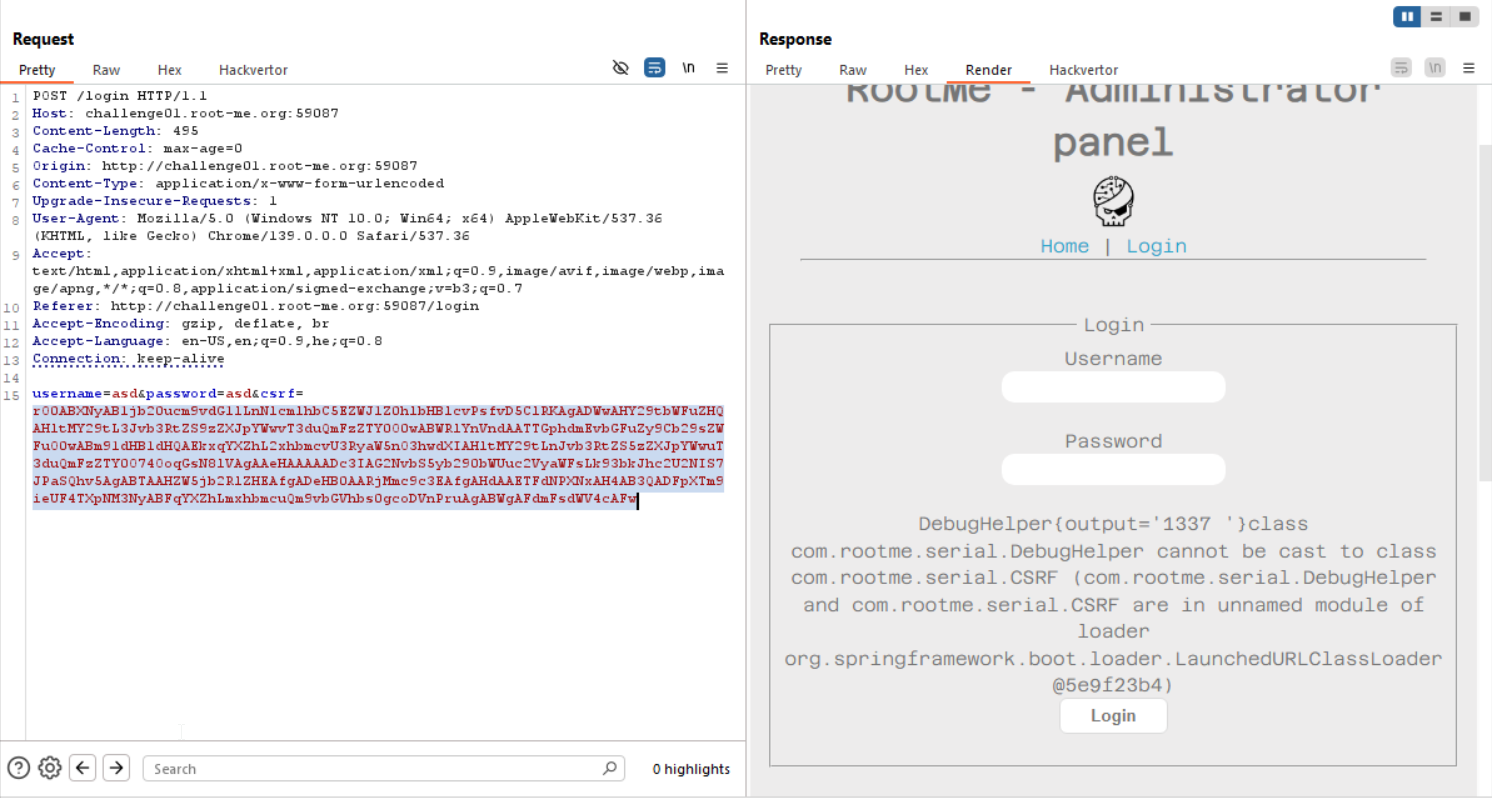Go to previous search match arrow
Viewport: 1492px width, 798px height.
[x=83, y=768]
